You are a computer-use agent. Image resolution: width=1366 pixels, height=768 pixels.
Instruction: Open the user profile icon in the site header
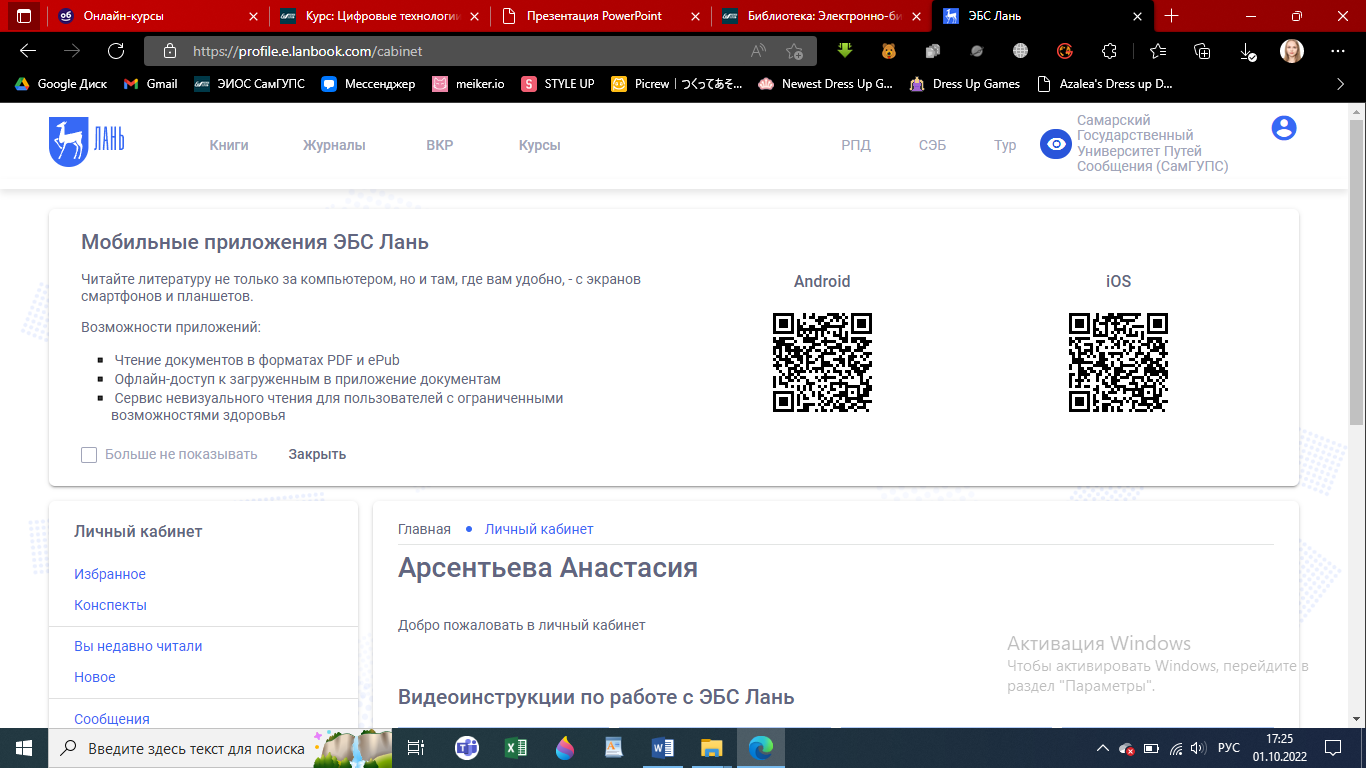pos(1283,128)
